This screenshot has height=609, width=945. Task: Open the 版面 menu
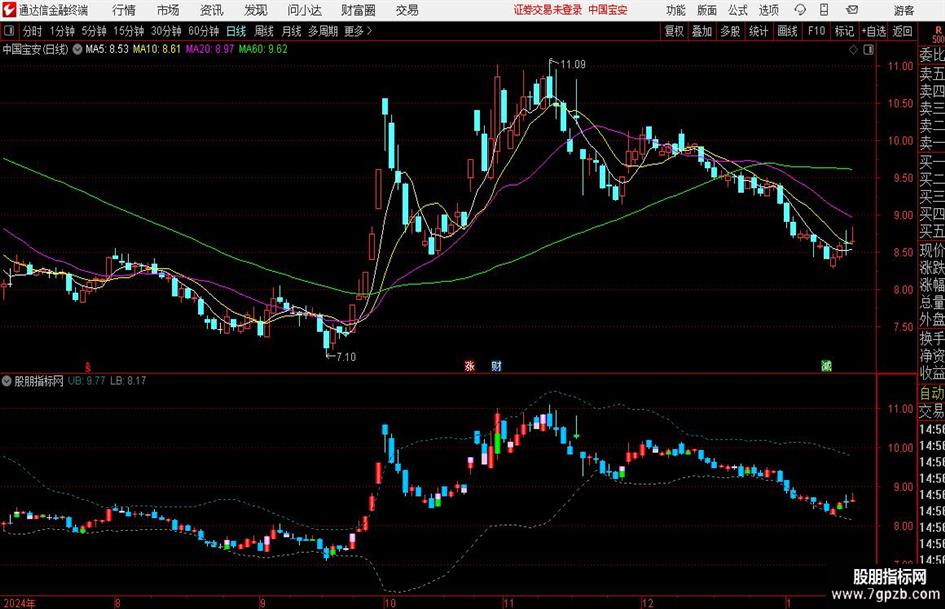[x=707, y=10]
